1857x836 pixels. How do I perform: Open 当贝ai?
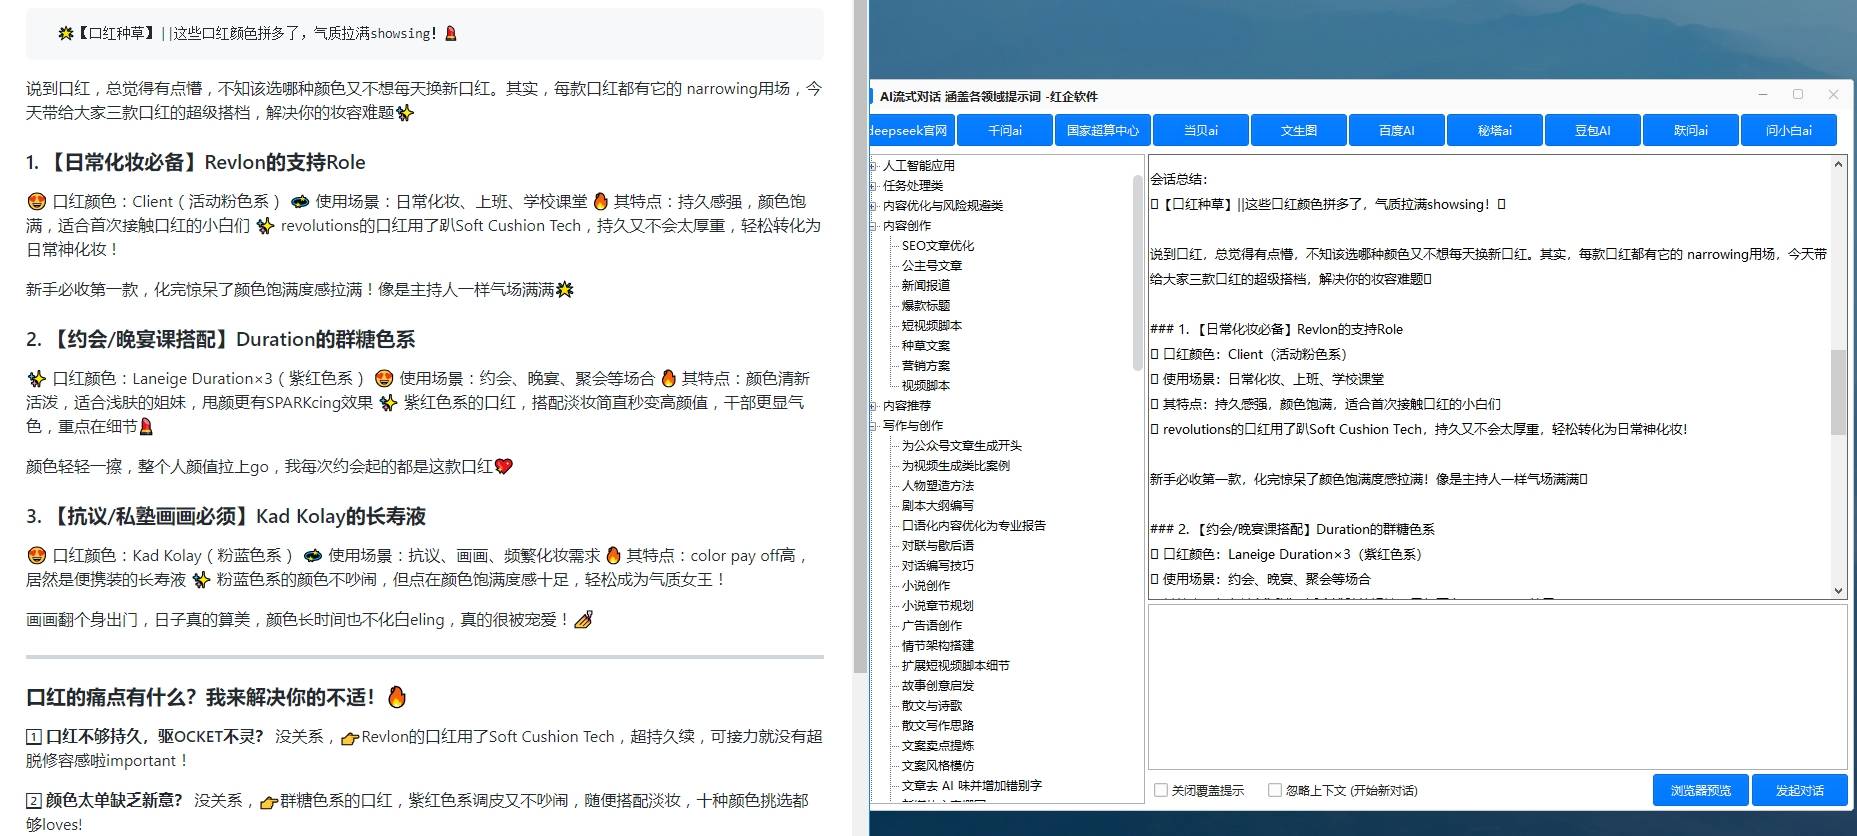coord(1201,131)
